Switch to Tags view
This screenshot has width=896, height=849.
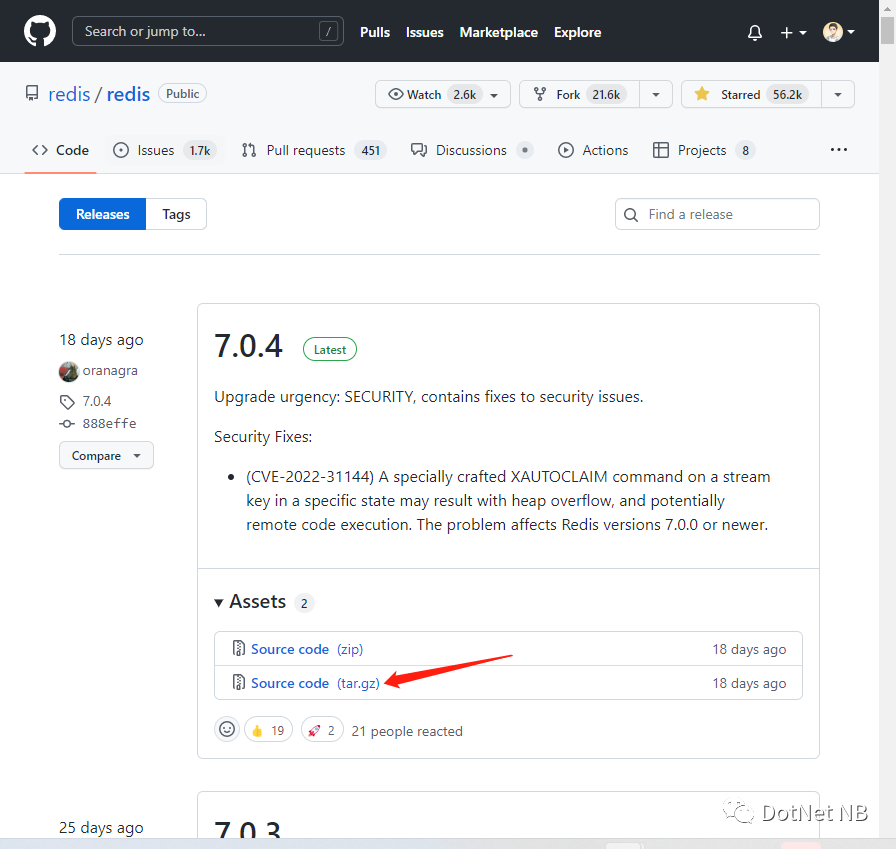pos(176,214)
